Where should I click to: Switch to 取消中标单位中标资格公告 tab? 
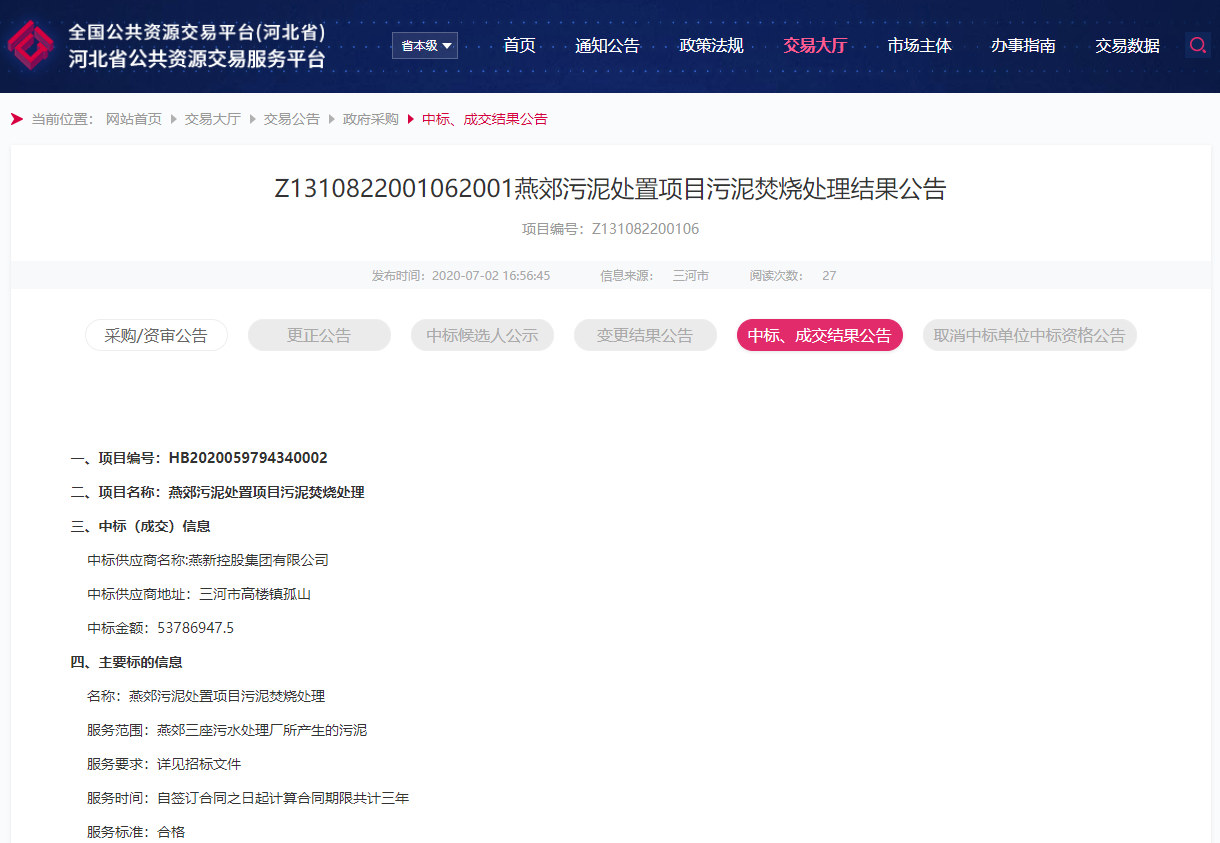pyautogui.click(x=1030, y=335)
